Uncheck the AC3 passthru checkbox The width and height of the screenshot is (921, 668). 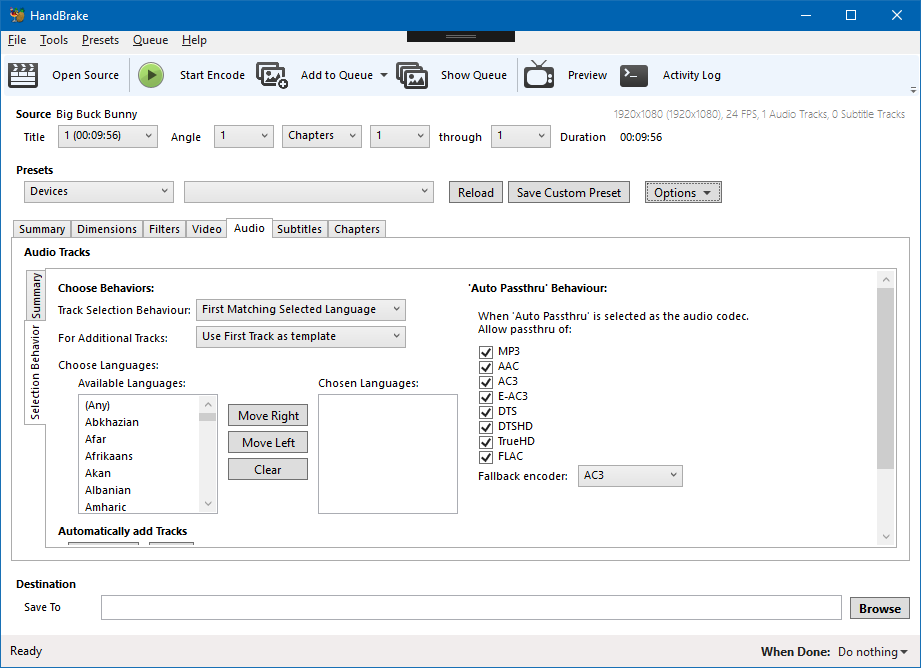486,382
